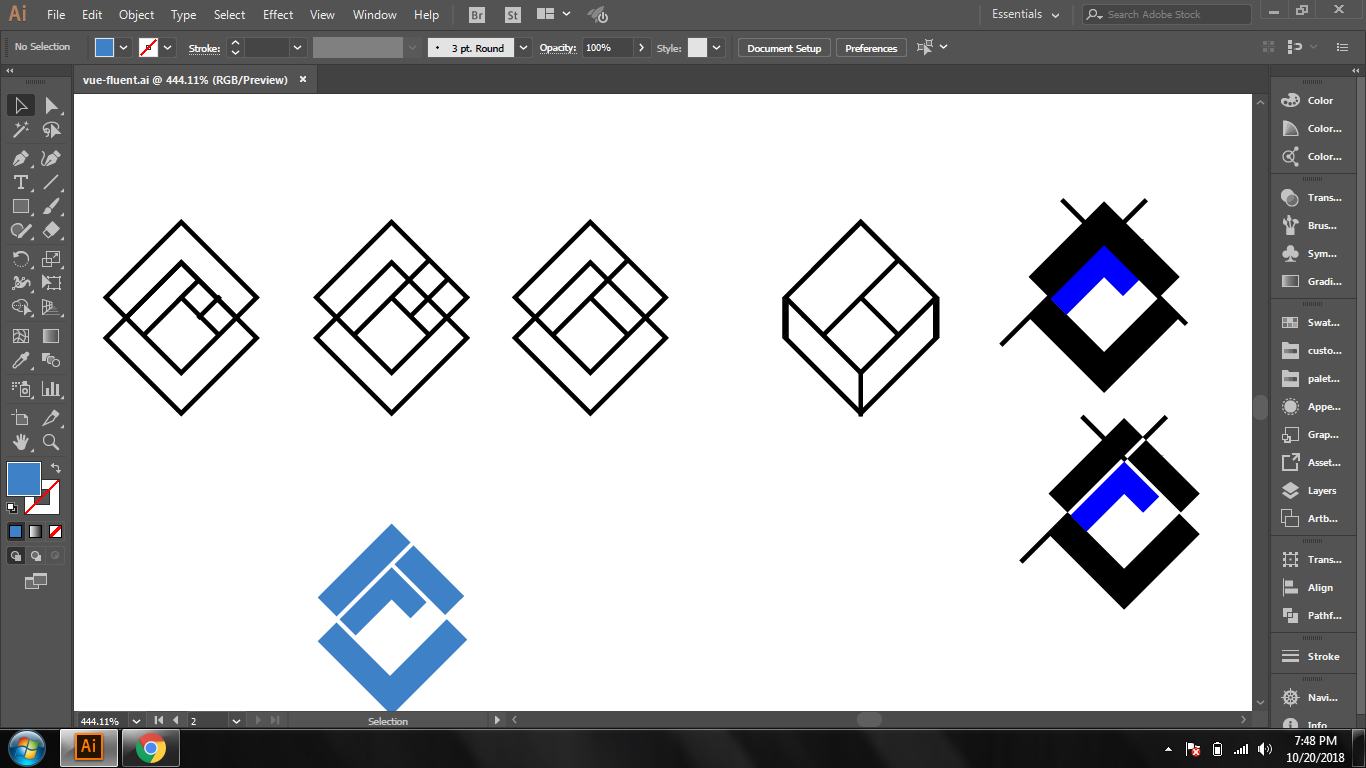1366x768 pixels.
Task: Open zoom level dropdown at 444.11%
Action: 136,720
